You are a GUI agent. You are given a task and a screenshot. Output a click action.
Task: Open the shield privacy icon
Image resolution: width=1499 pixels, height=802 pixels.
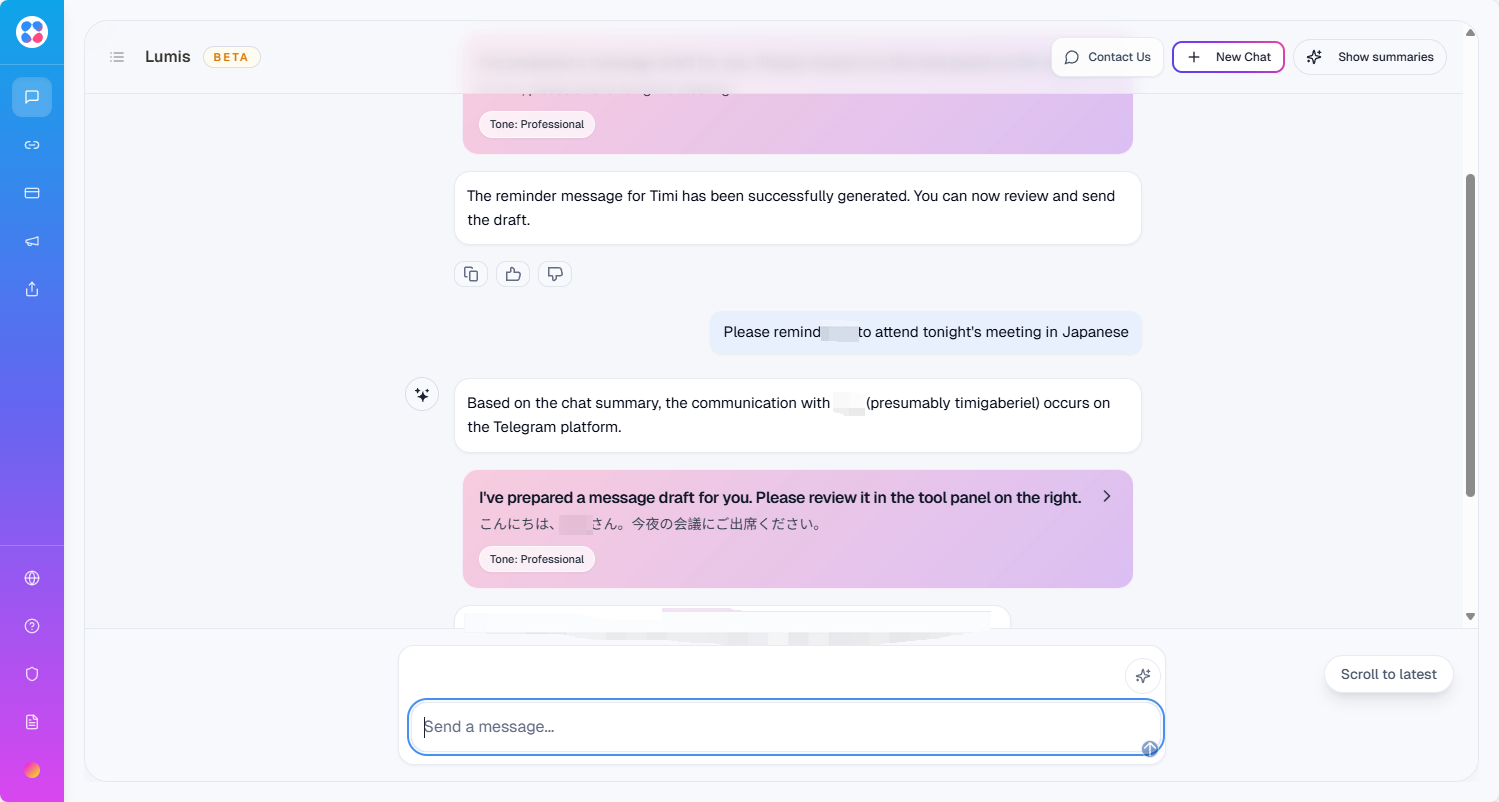[32, 674]
